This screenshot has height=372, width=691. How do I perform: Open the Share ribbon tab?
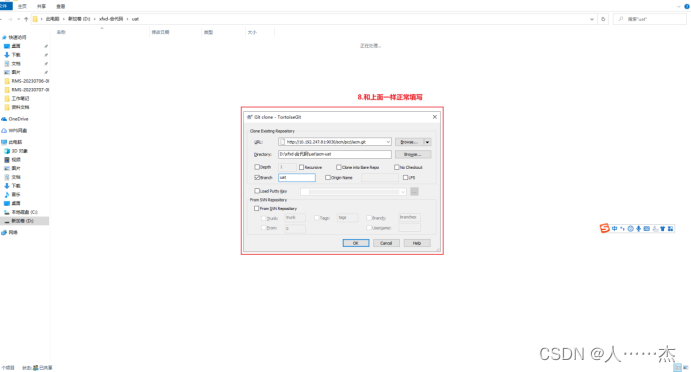[41, 6]
